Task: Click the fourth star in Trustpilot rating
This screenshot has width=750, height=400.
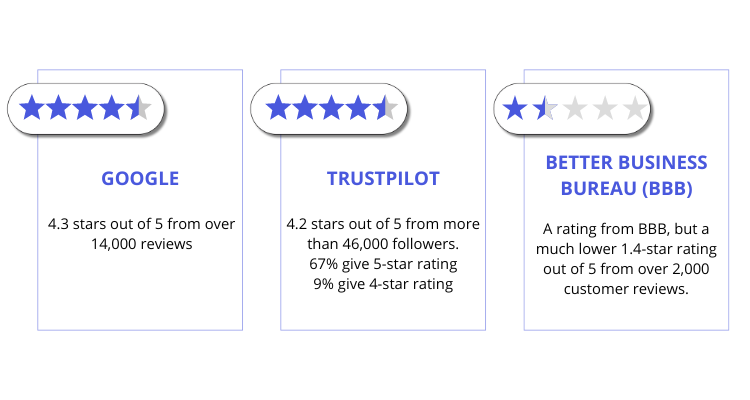Action: pos(359,108)
